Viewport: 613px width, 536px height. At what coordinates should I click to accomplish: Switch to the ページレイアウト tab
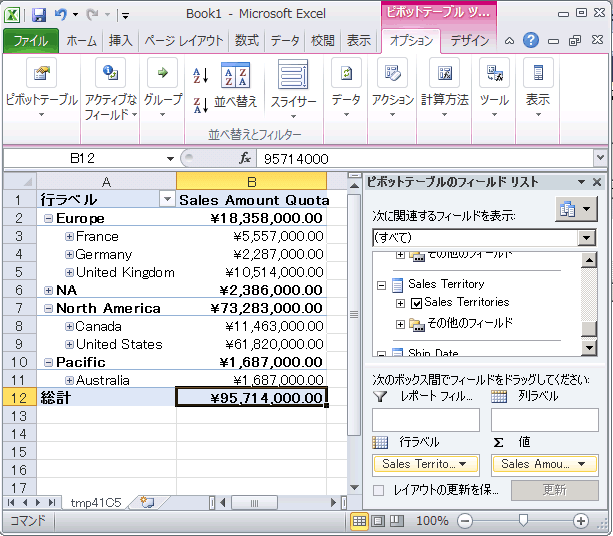tap(184, 41)
